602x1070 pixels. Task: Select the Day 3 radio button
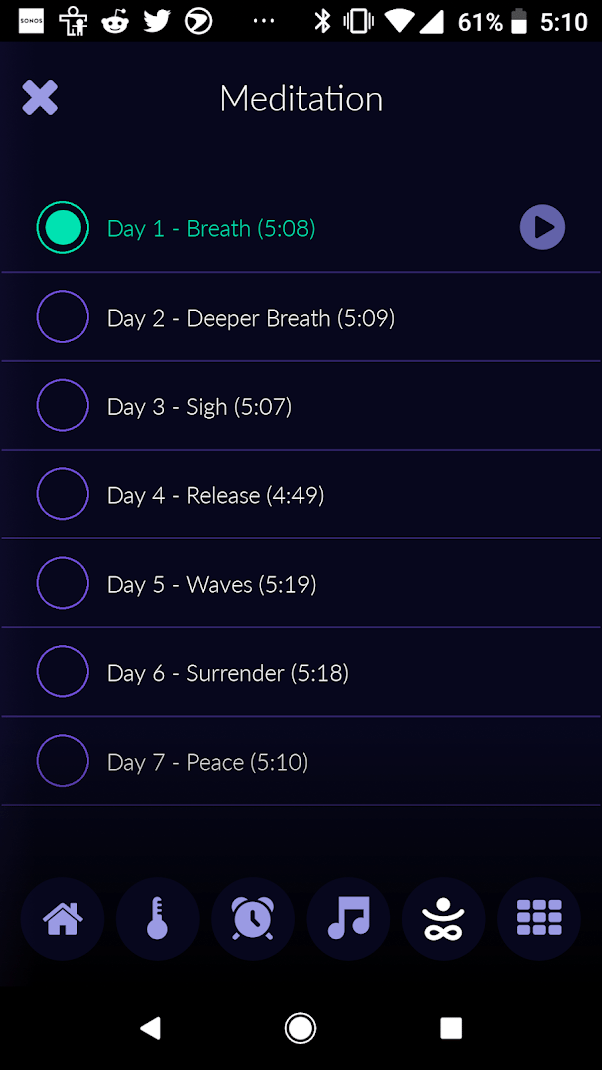[x=62, y=405]
